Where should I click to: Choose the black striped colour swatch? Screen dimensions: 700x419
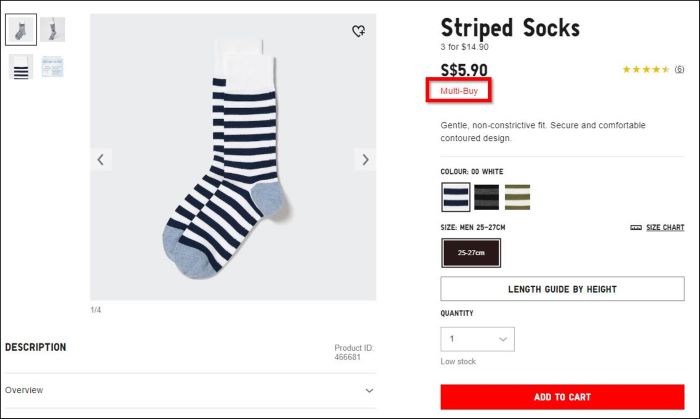(487, 197)
